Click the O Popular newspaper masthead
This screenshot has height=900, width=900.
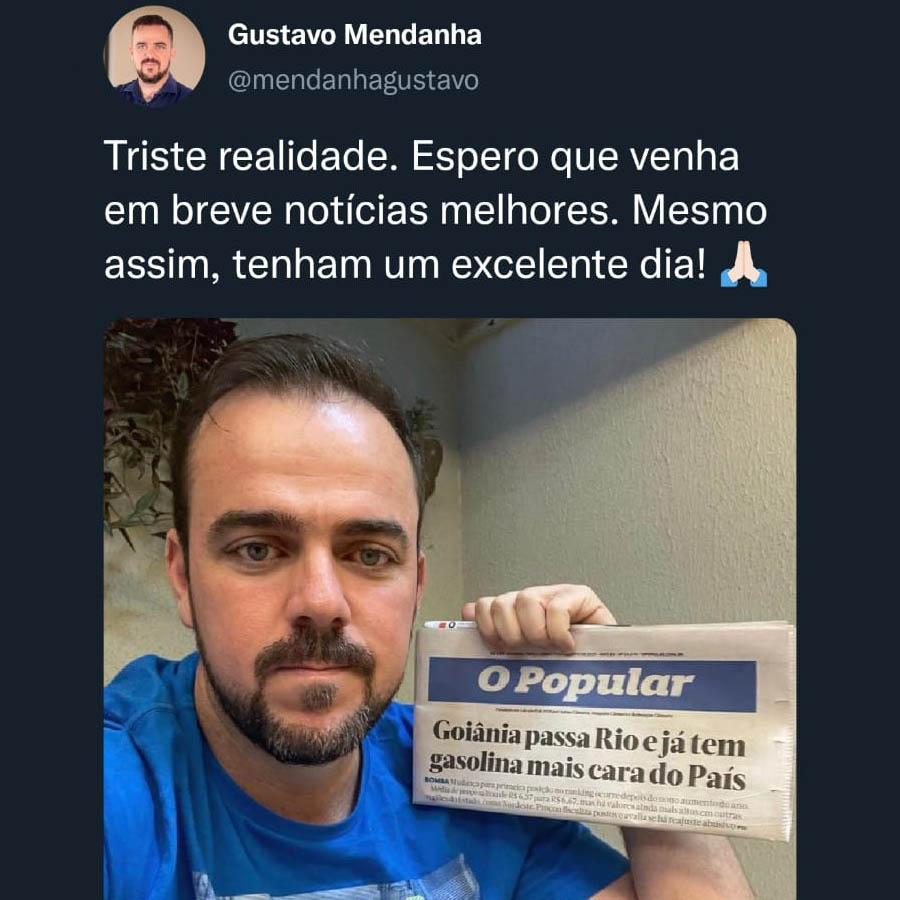pyautogui.click(x=592, y=684)
